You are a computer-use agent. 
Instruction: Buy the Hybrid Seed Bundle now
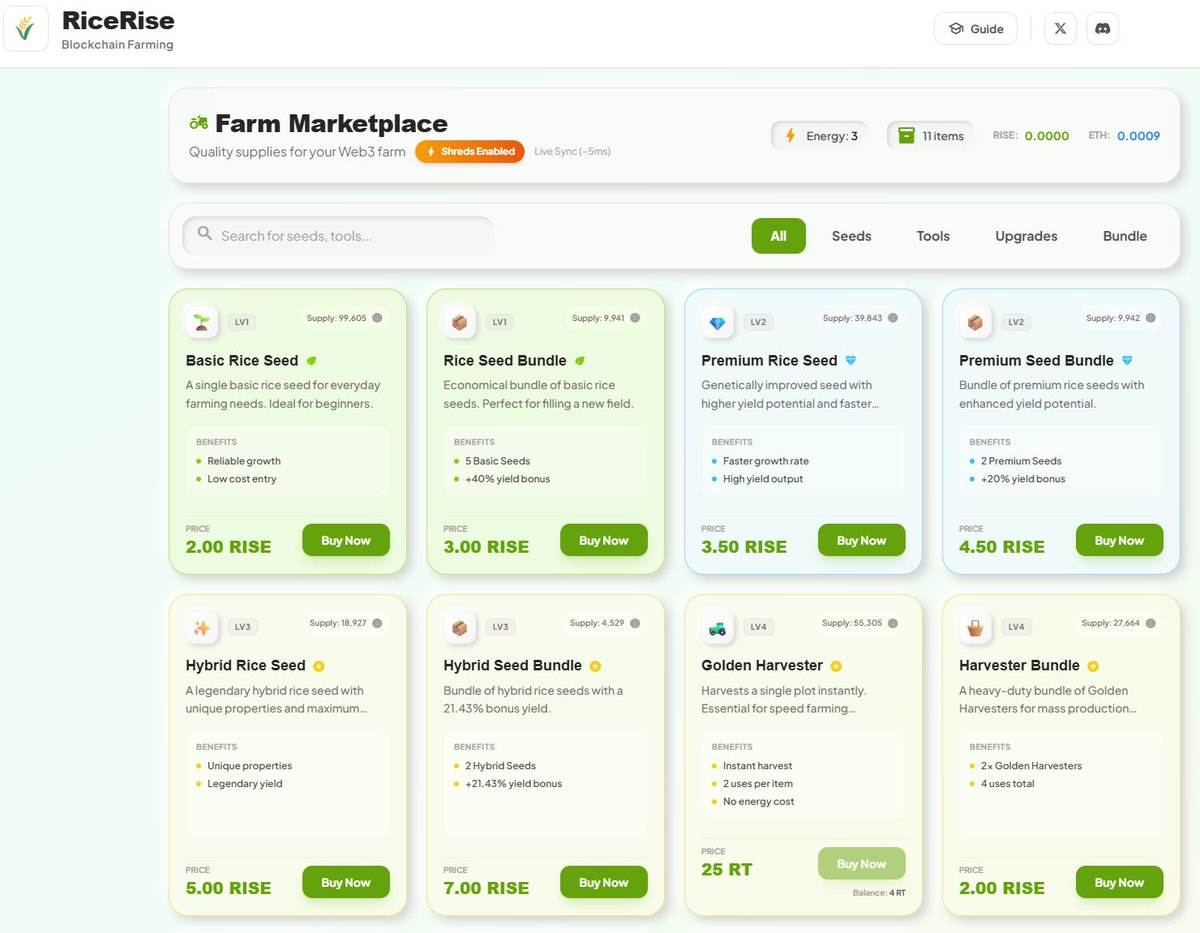[604, 882]
